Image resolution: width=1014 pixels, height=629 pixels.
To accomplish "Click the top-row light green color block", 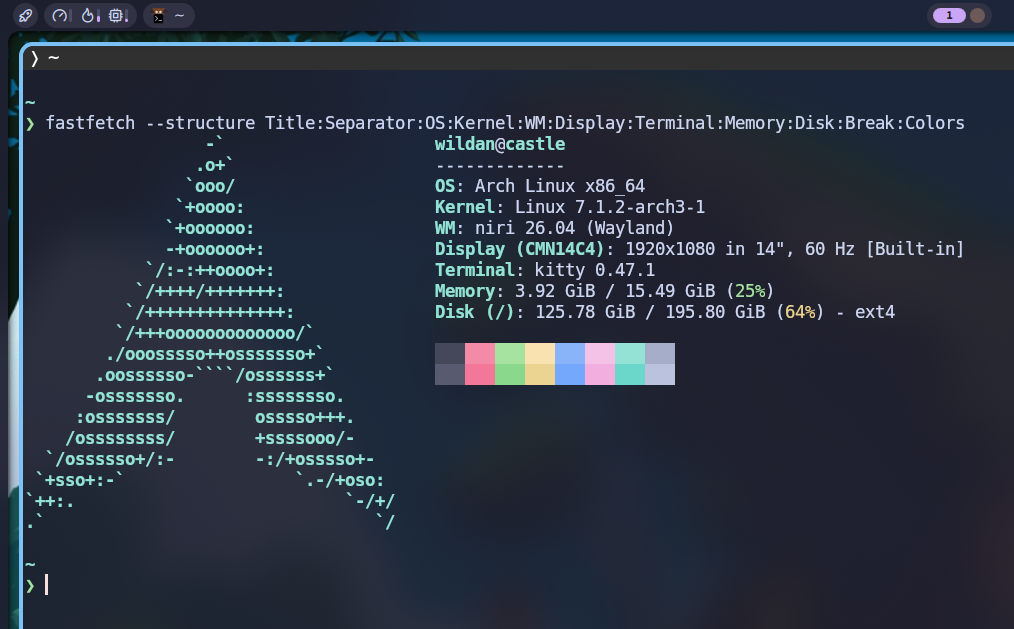I will [510, 354].
